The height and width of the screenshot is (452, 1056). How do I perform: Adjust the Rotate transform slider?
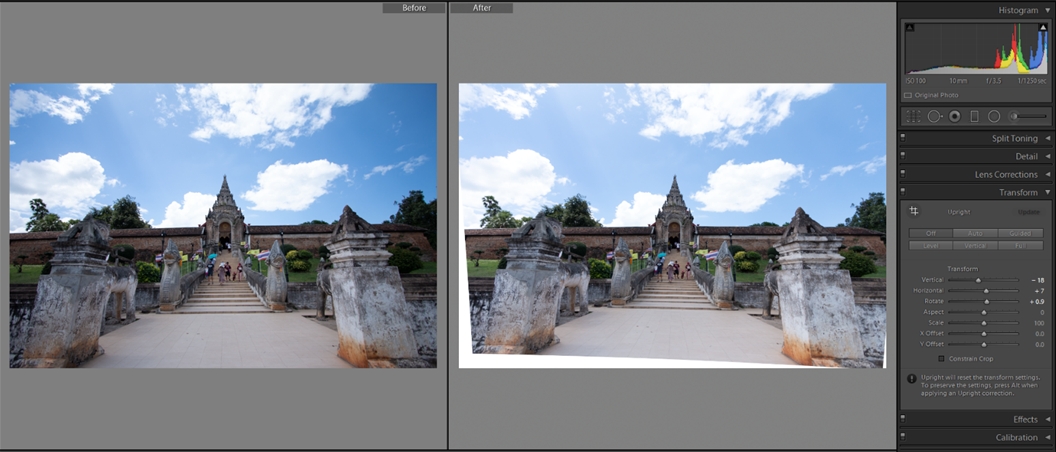point(985,301)
